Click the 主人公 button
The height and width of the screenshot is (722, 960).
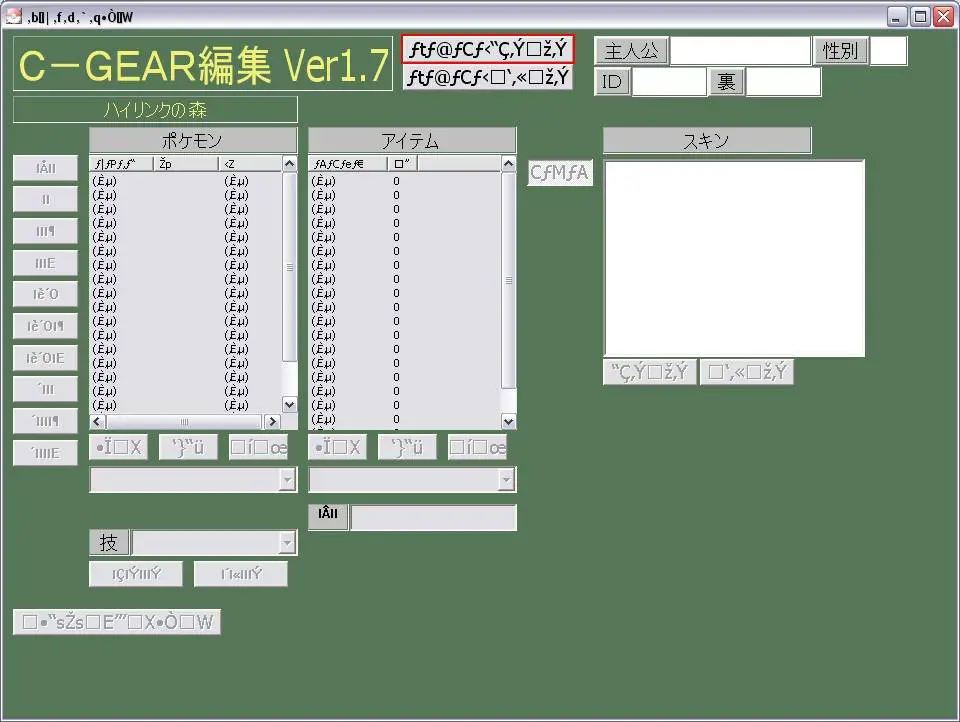click(x=631, y=50)
